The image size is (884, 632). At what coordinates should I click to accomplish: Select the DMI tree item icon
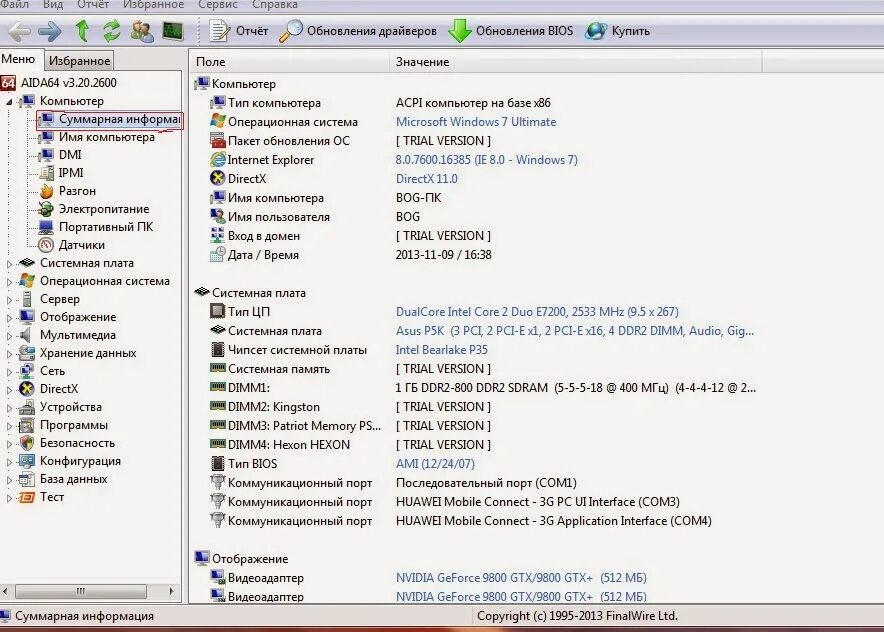click(x=47, y=155)
